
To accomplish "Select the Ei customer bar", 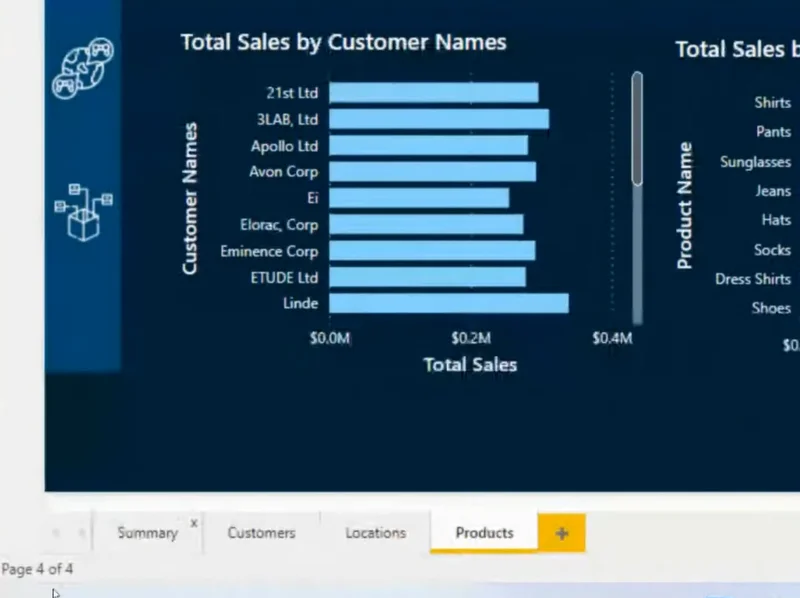I will click(x=419, y=198).
